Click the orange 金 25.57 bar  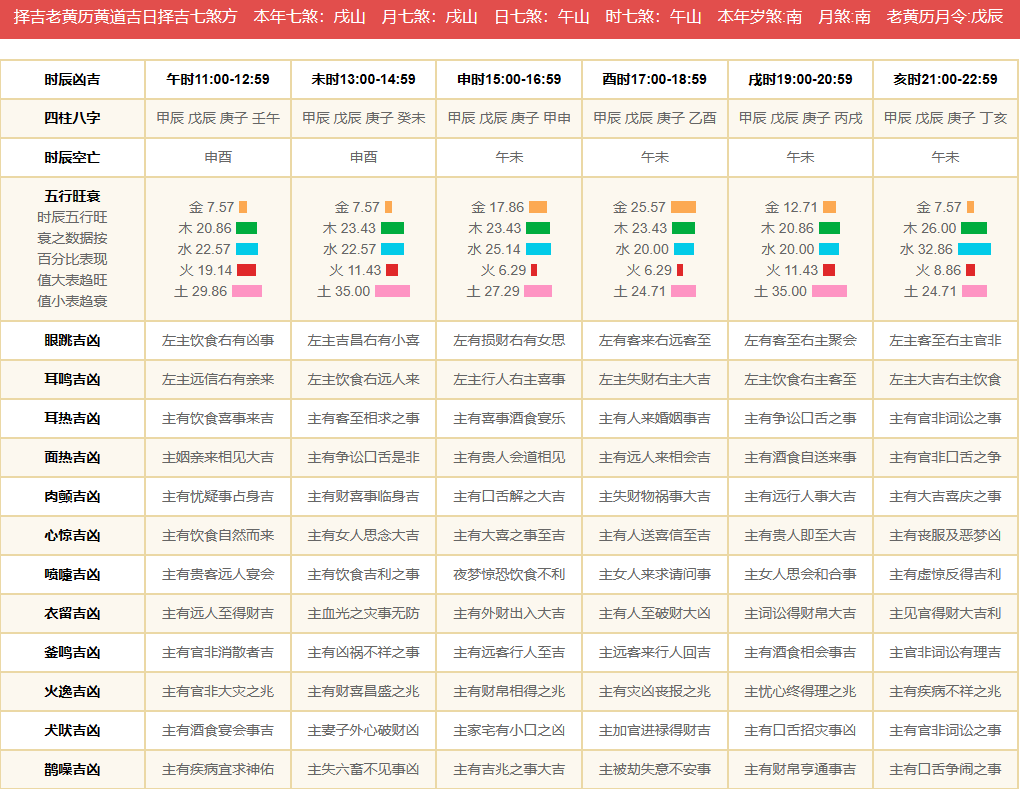coord(683,207)
